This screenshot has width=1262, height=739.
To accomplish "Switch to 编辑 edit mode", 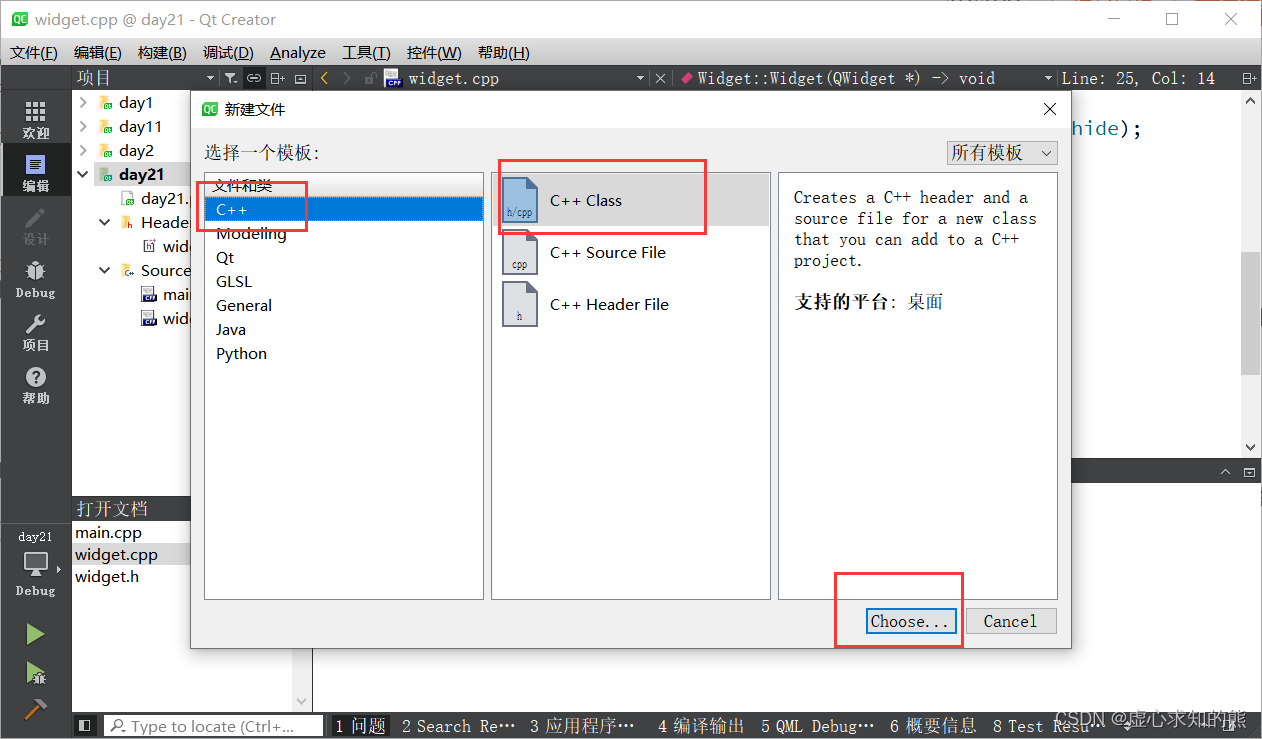I will coord(35,172).
